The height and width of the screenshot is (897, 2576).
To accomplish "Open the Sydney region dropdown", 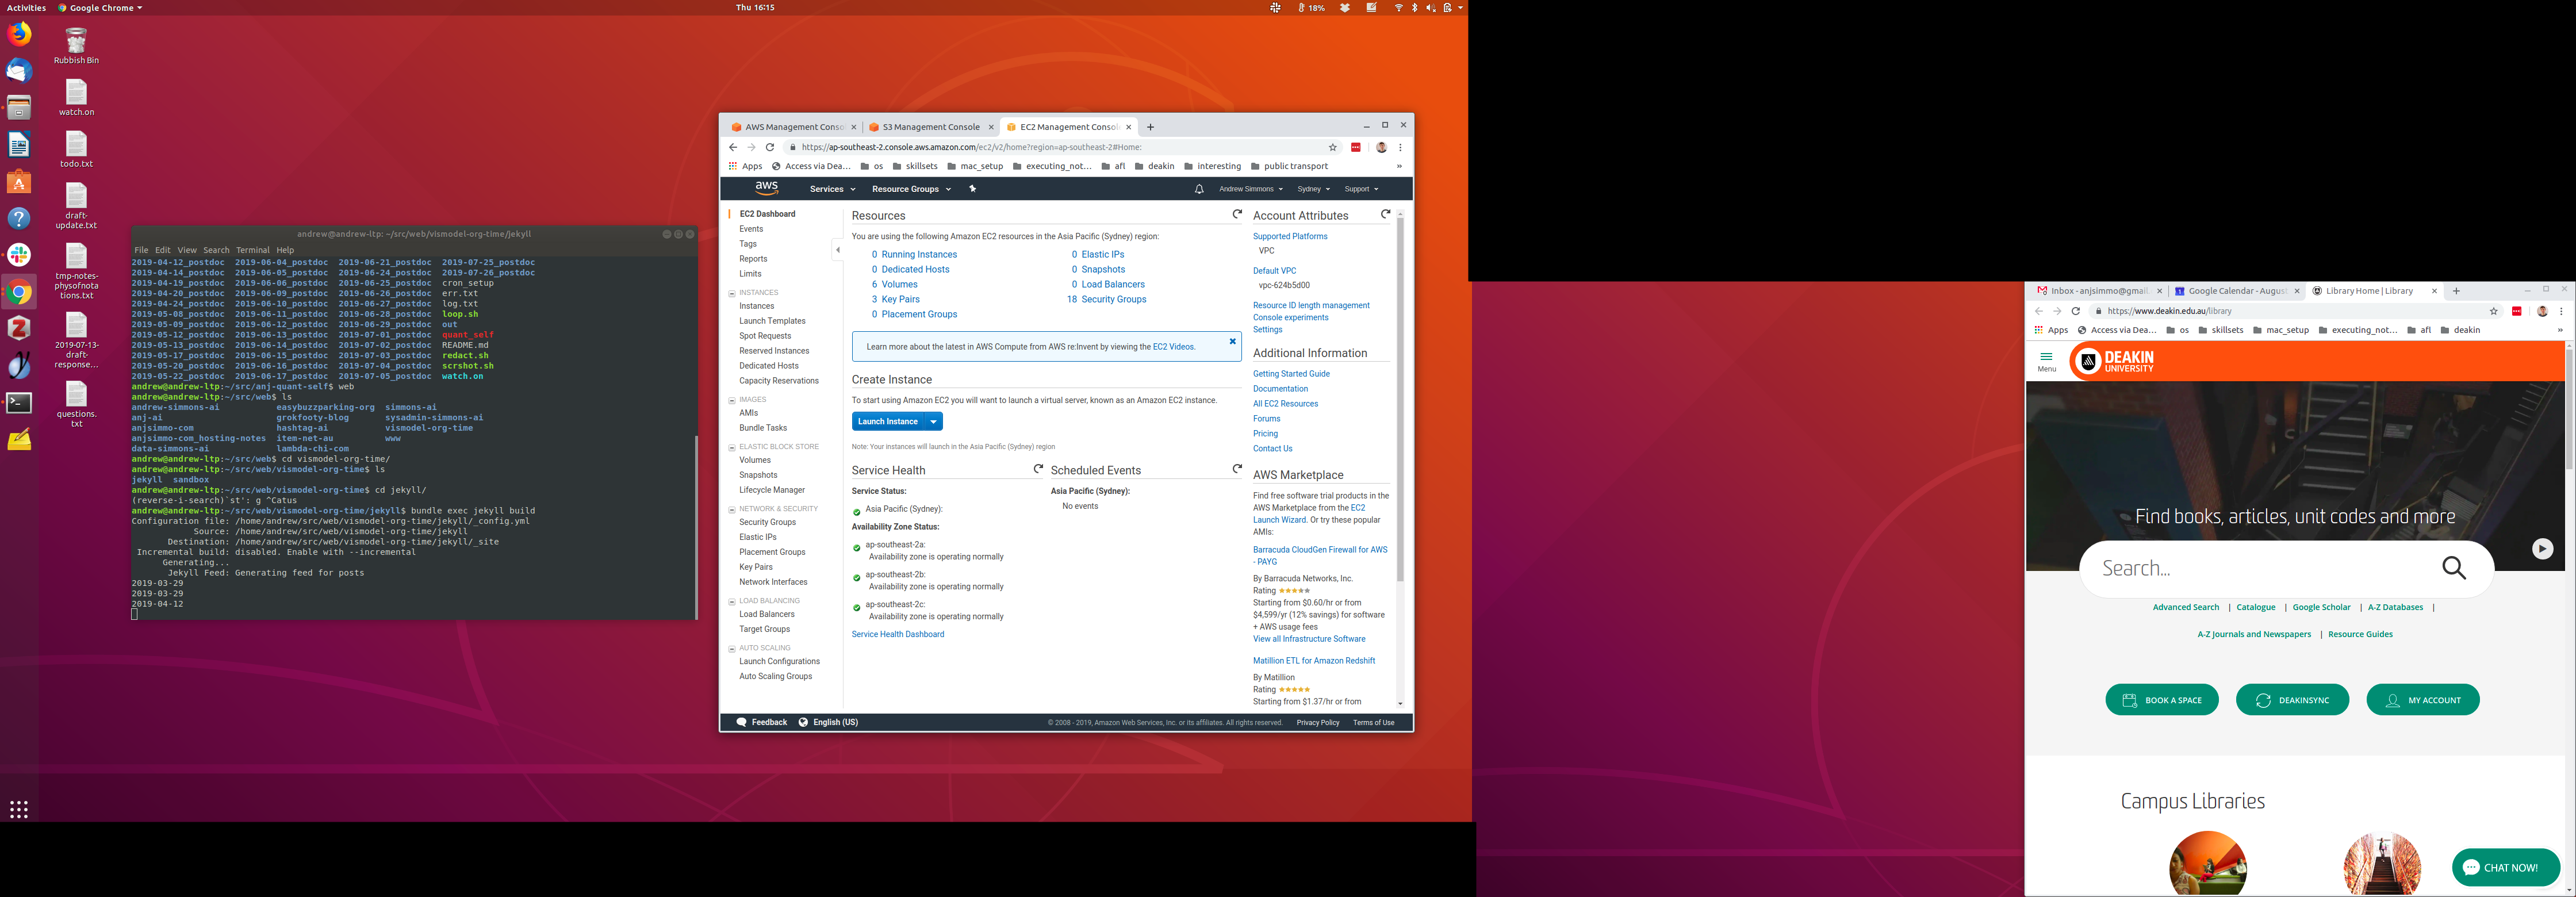I will point(1313,189).
